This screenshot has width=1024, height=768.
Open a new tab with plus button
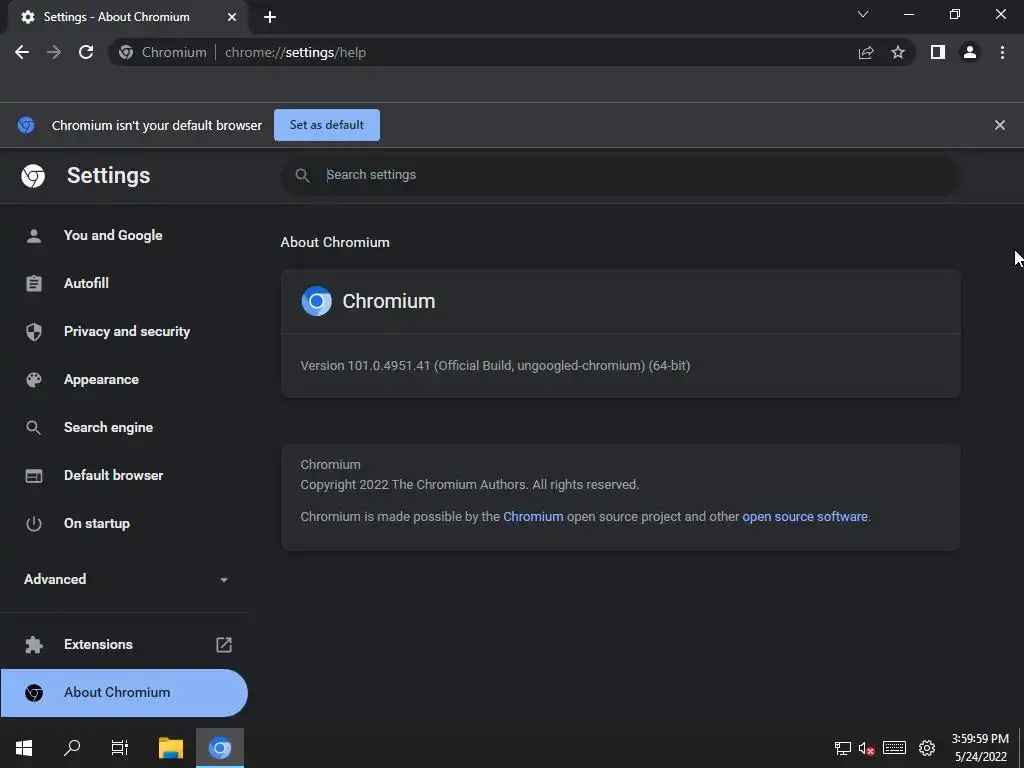click(x=270, y=17)
